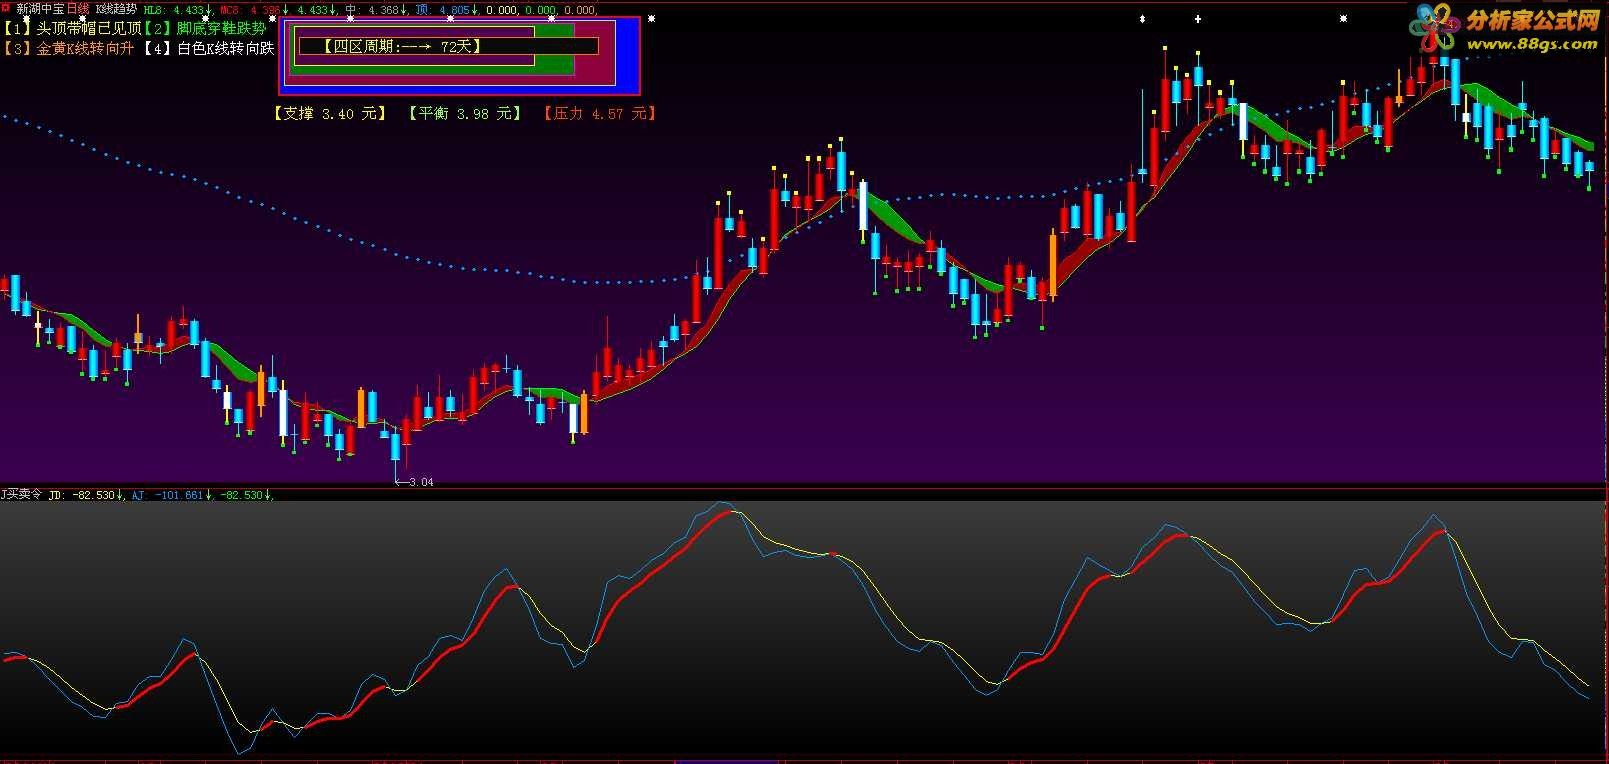
Task: Click the J买卖令 indicator title
Action: [x=21, y=494]
